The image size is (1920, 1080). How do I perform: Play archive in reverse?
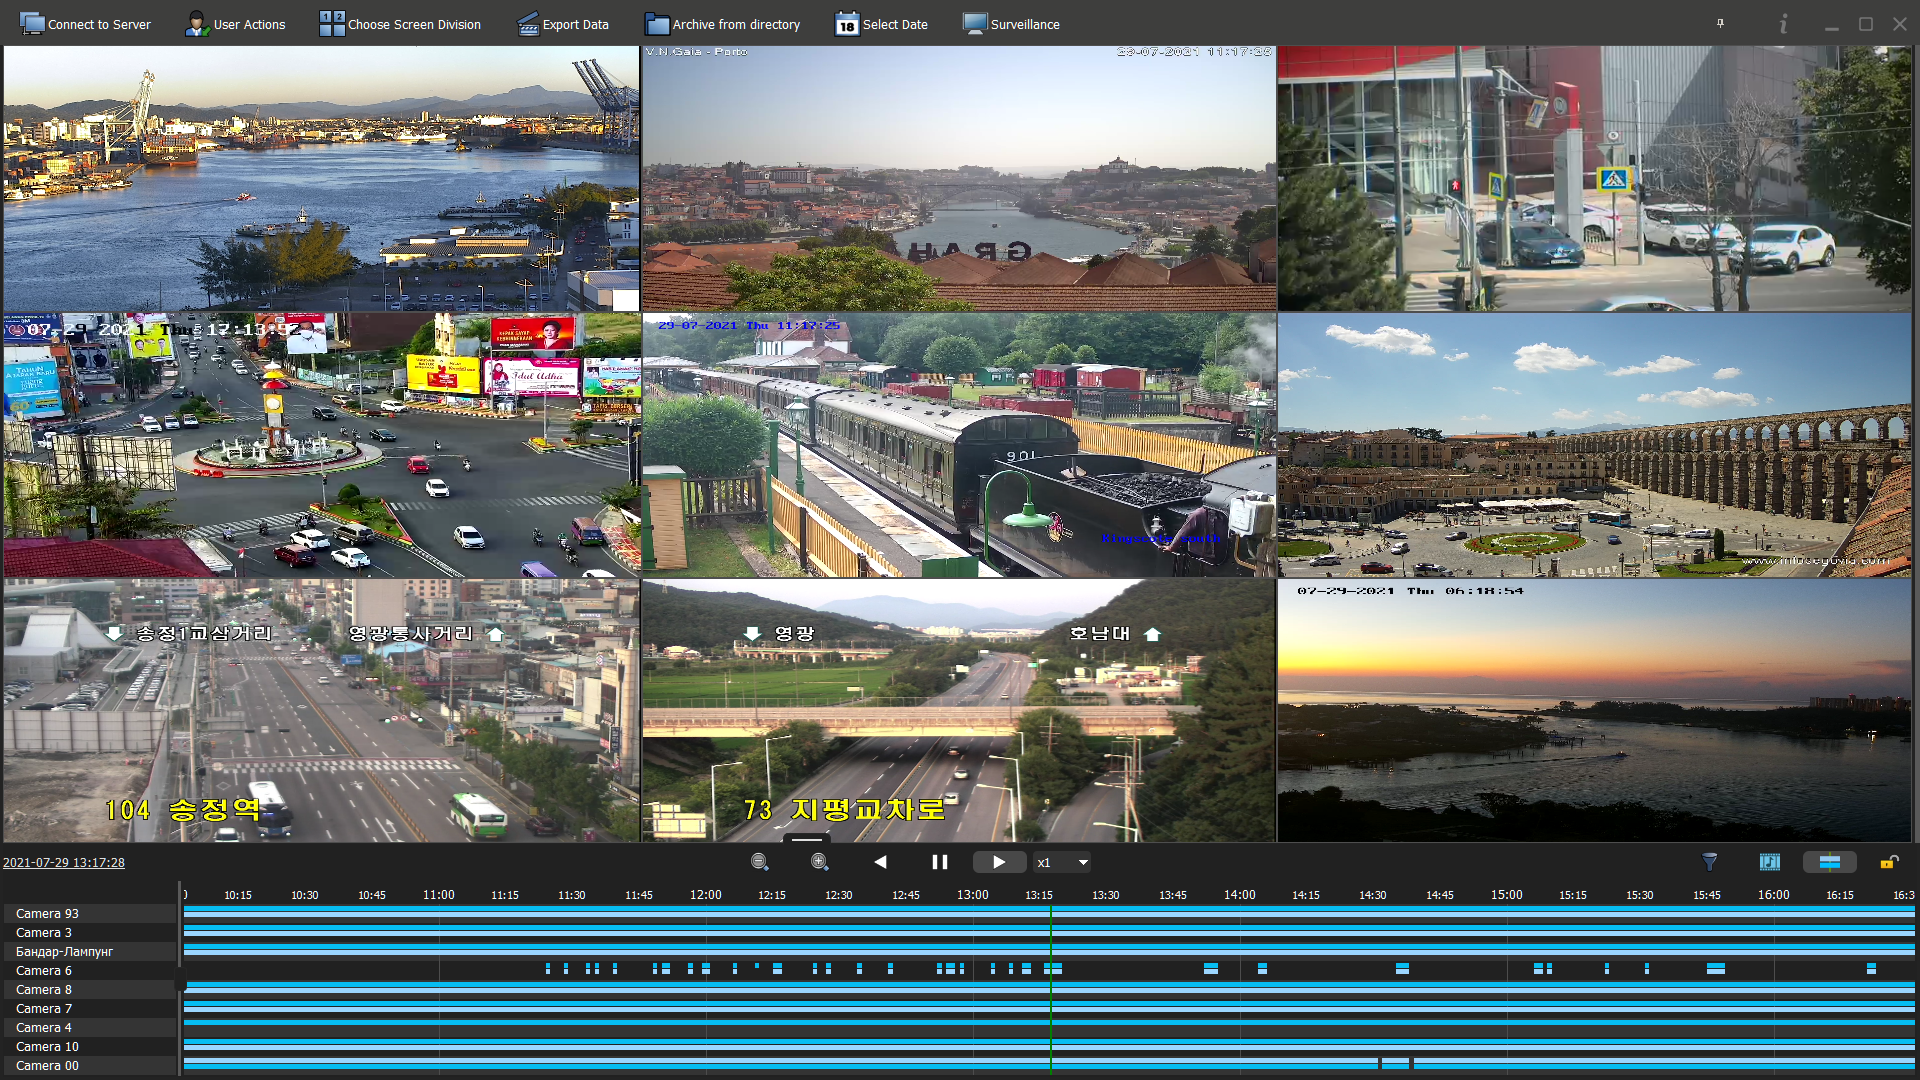(880, 862)
